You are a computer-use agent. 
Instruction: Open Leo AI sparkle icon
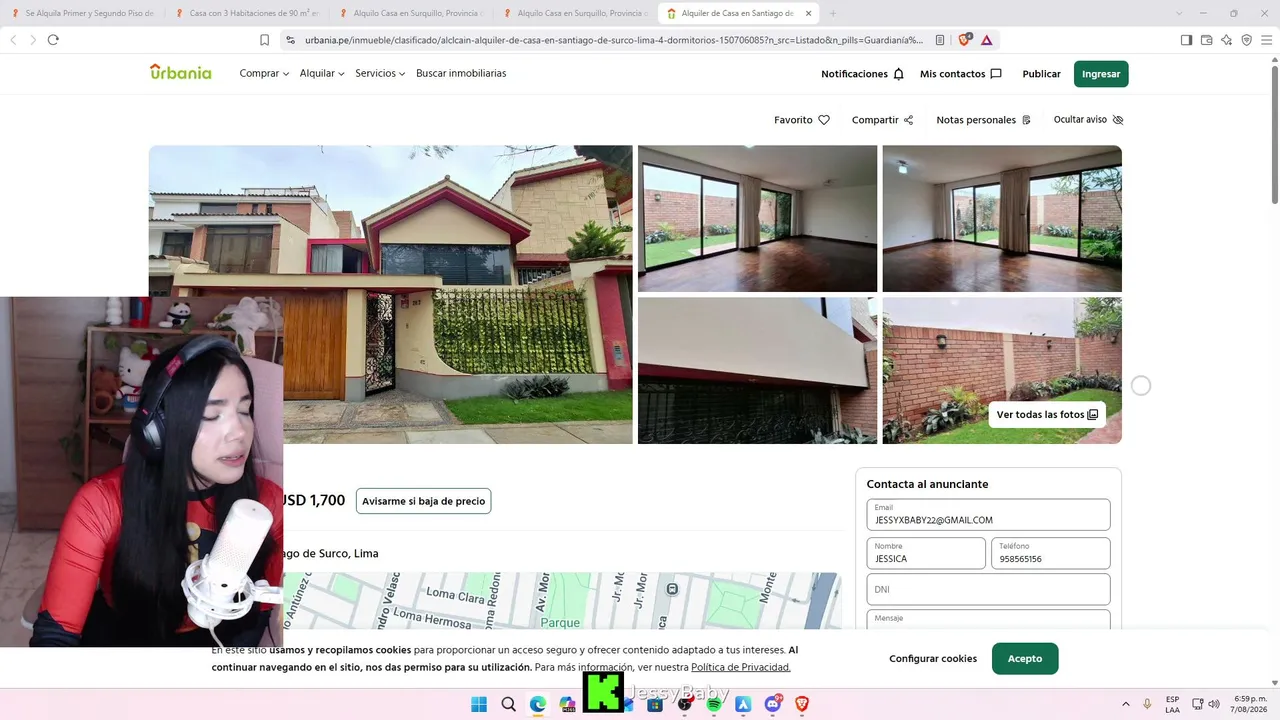point(1226,40)
